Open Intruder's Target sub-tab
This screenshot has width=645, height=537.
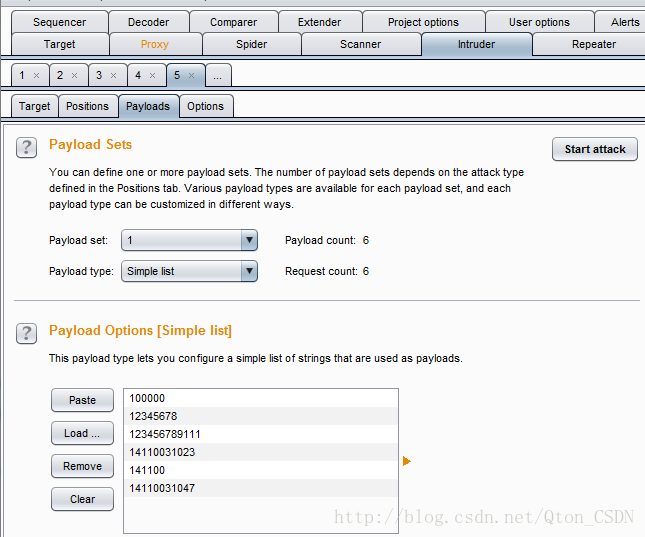35,106
